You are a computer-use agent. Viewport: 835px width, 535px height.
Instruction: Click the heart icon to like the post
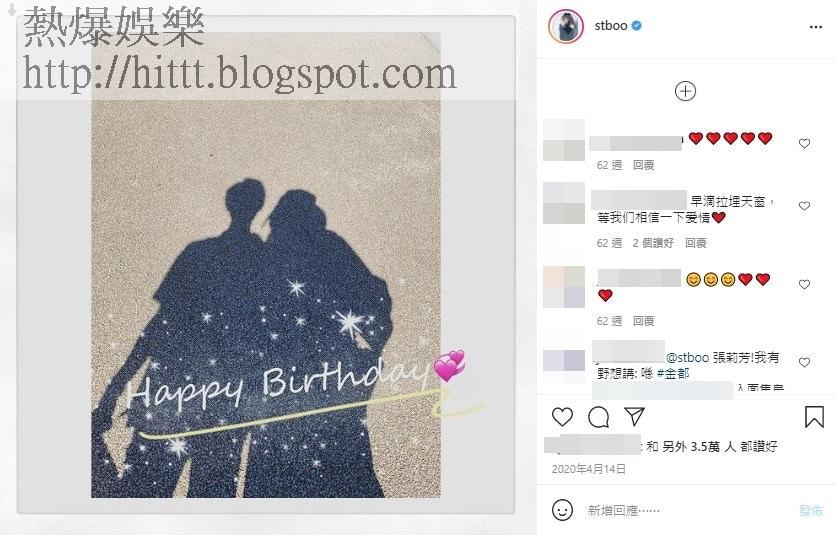pyautogui.click(x=562, y=417)
